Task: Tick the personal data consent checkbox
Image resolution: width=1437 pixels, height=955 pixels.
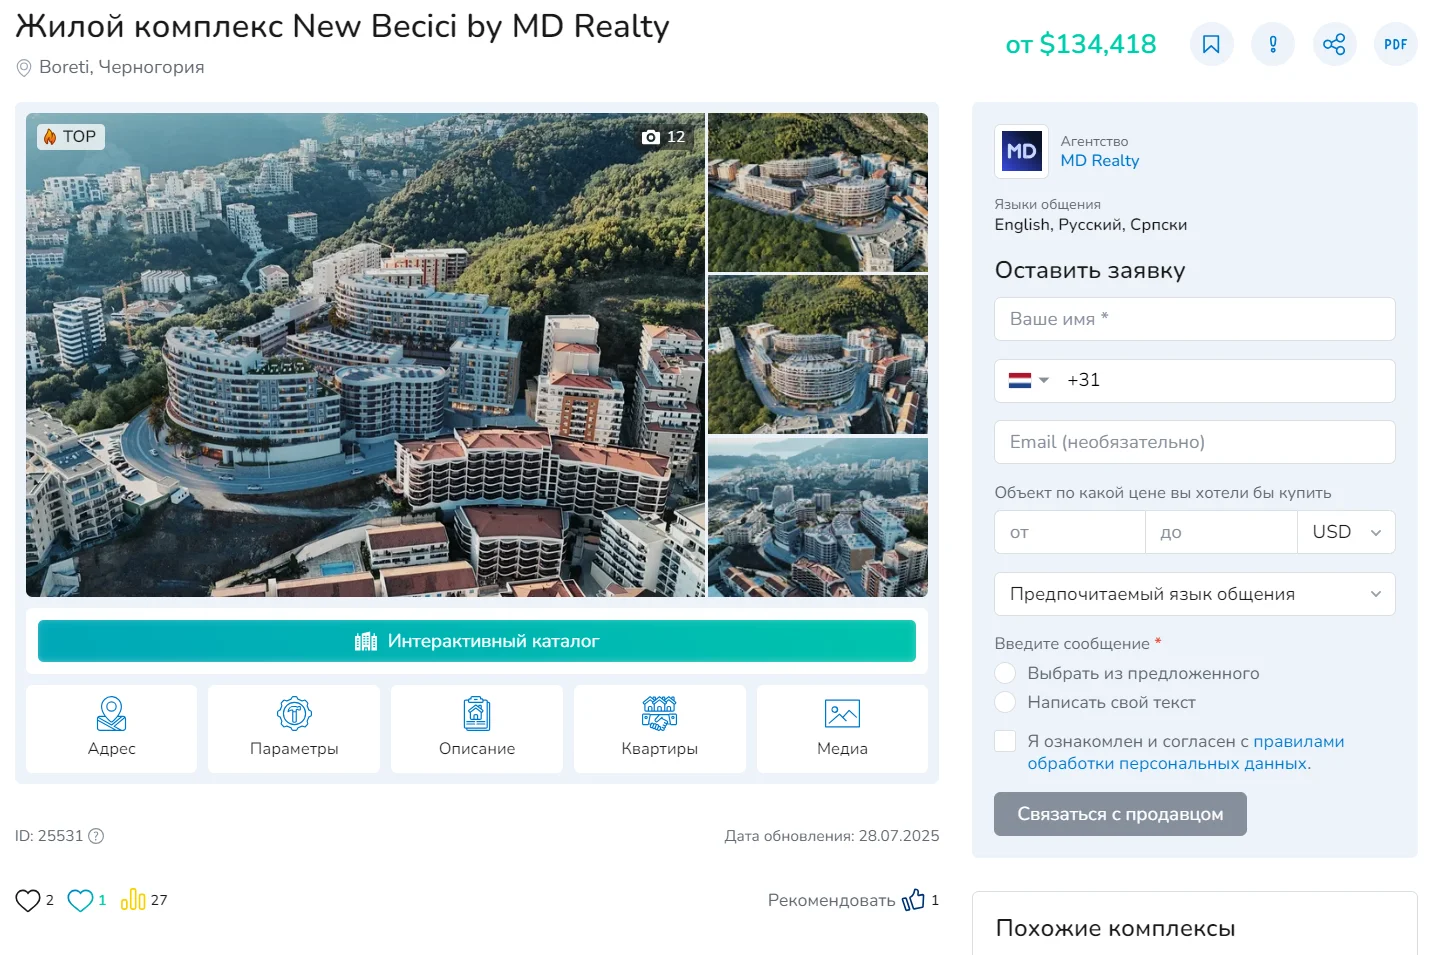Action: pyautogui.click(x=1005, y=741)
